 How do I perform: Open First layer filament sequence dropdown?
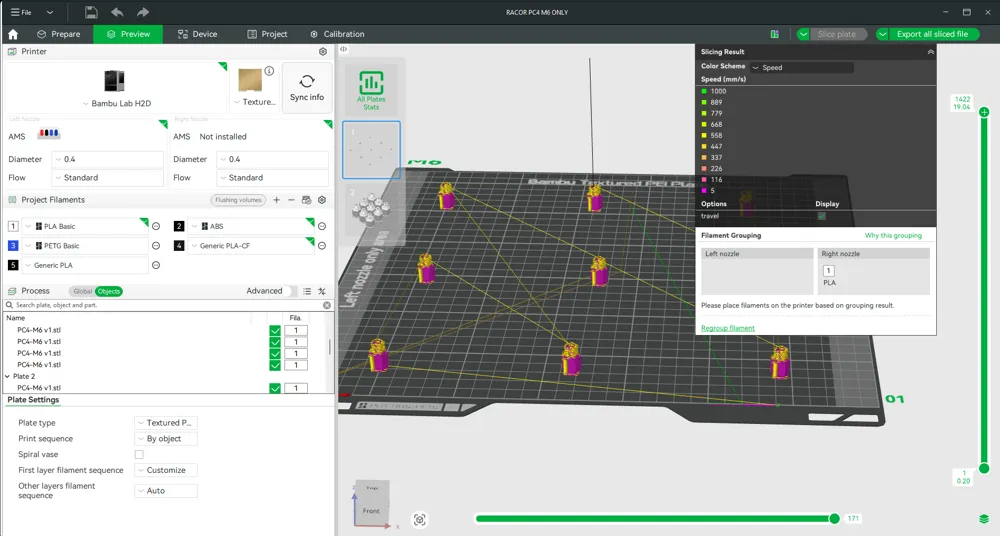click(166, 470)
